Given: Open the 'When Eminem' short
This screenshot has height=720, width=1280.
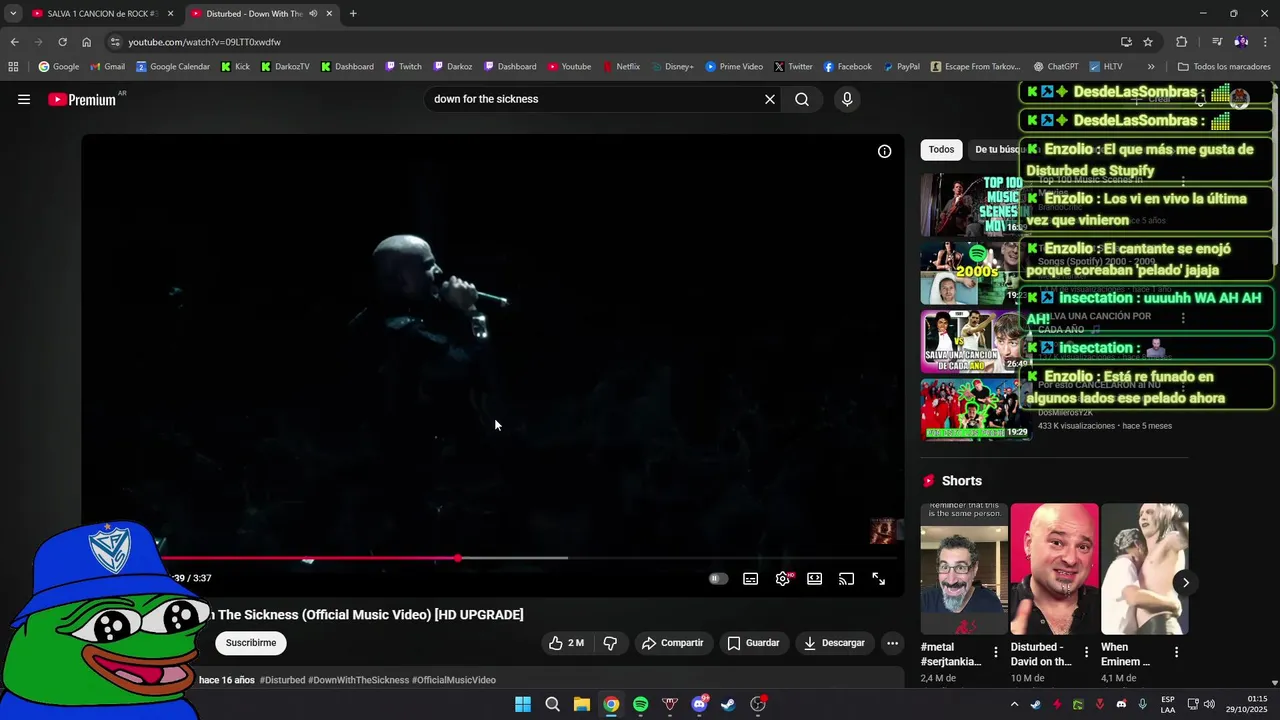Looking at the screenshot, I should coord(1145,569).
